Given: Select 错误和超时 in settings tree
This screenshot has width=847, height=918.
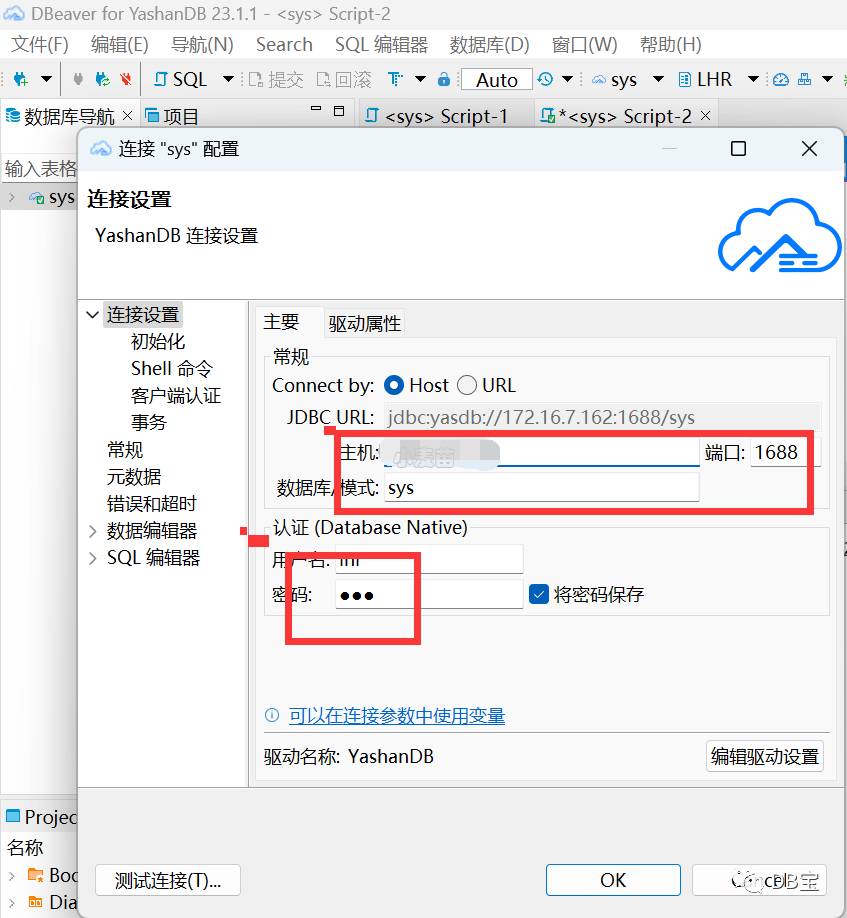Looking at the screenshot, I should [x=152, y=504].
